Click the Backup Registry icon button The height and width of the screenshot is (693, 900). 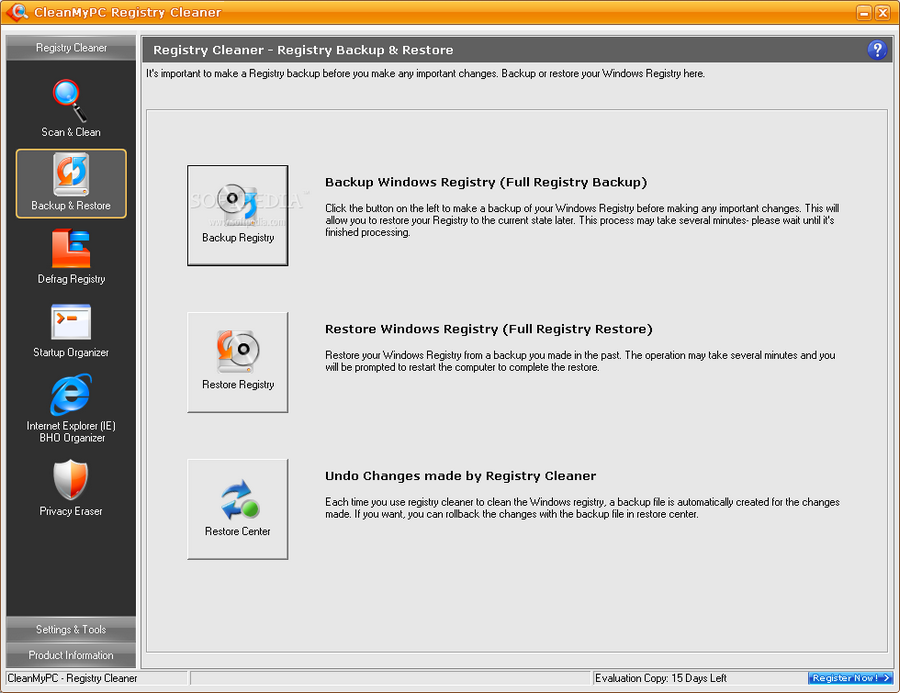click(x=237, y=215)
